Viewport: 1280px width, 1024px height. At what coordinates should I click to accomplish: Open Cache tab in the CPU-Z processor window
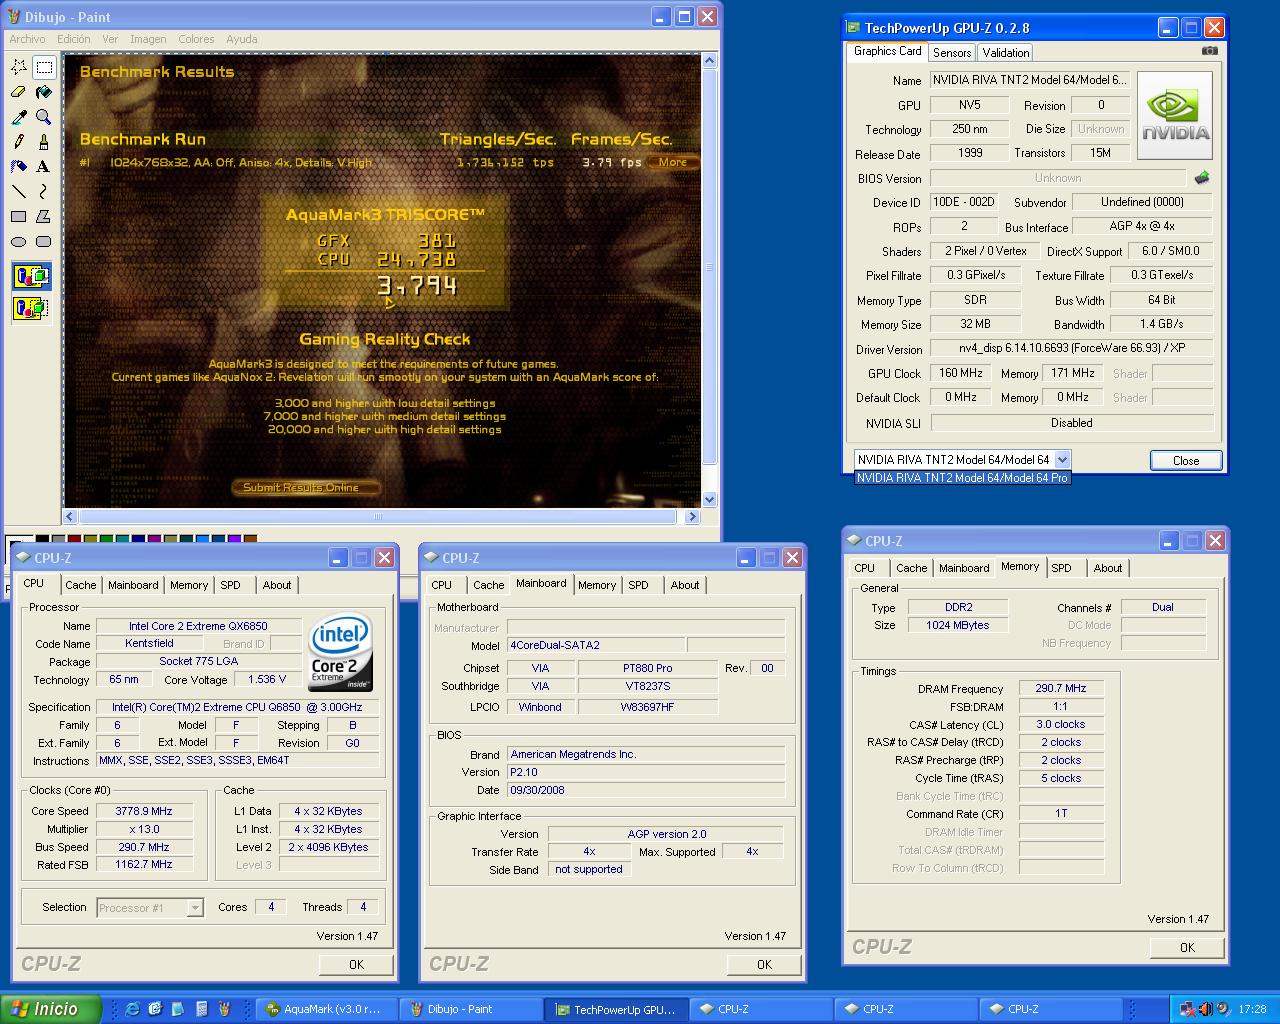click(x=81, y=585)
